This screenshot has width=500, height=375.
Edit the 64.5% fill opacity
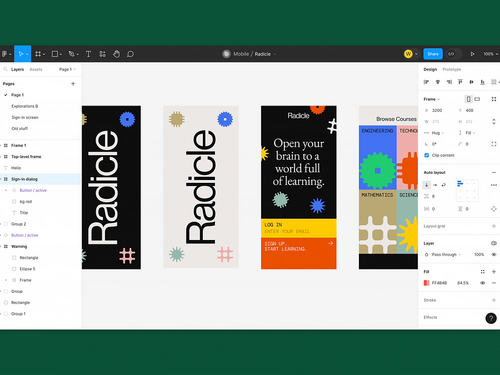point(463,283)
